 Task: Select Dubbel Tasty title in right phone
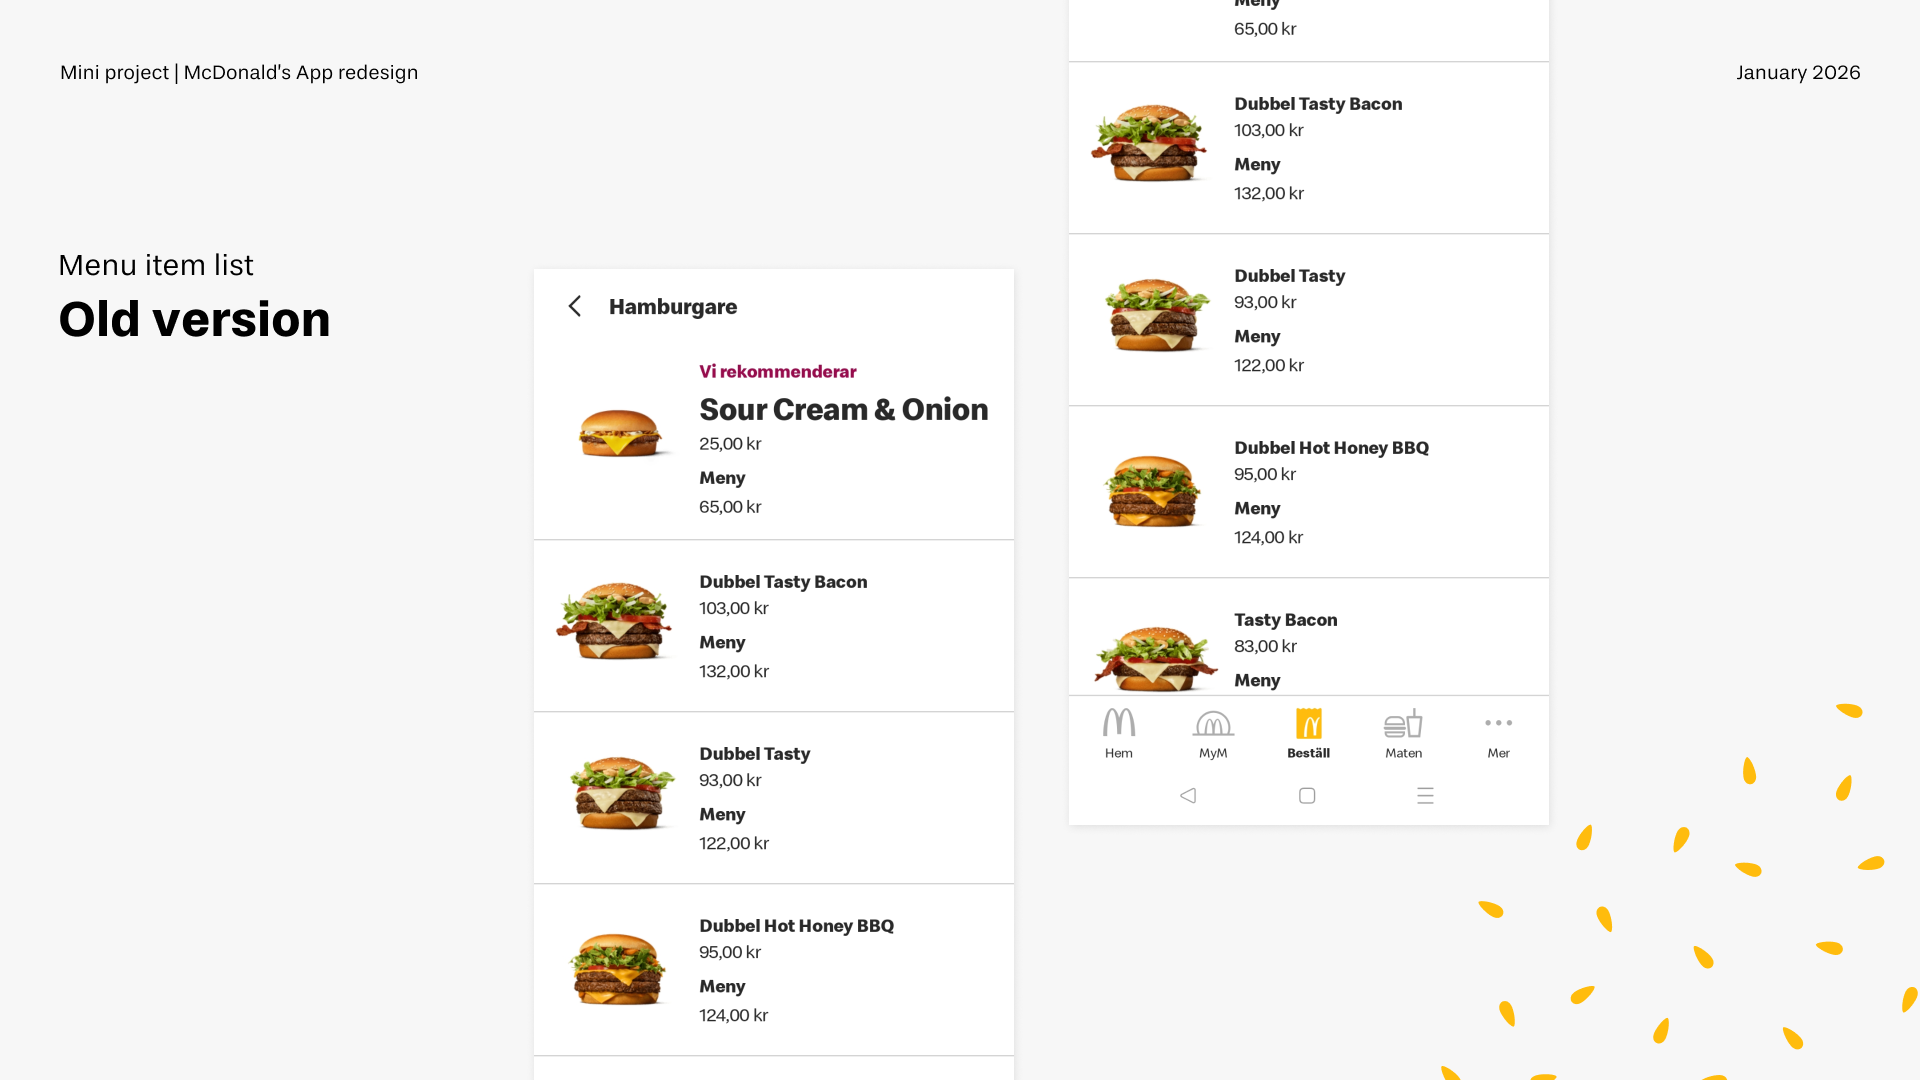[x=1289, y=276]
